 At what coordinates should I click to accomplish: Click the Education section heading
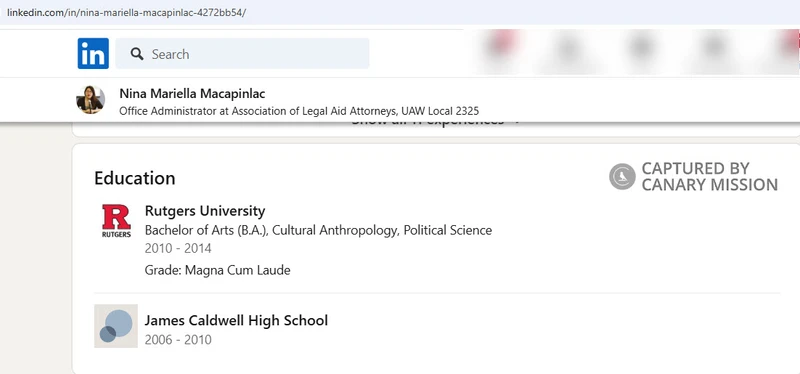135,178
